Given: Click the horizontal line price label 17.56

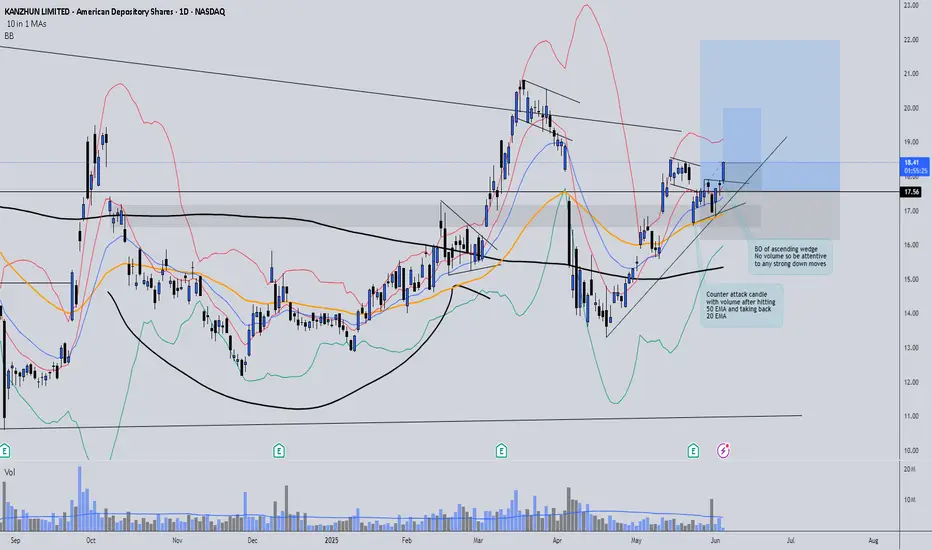Looking at the screenshot, I should tap(912, 192).
